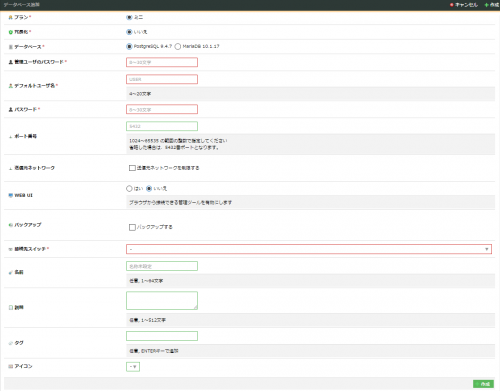Click the icon beside 送信元ネットワーク label
The image size is (500, 391).
10,168
